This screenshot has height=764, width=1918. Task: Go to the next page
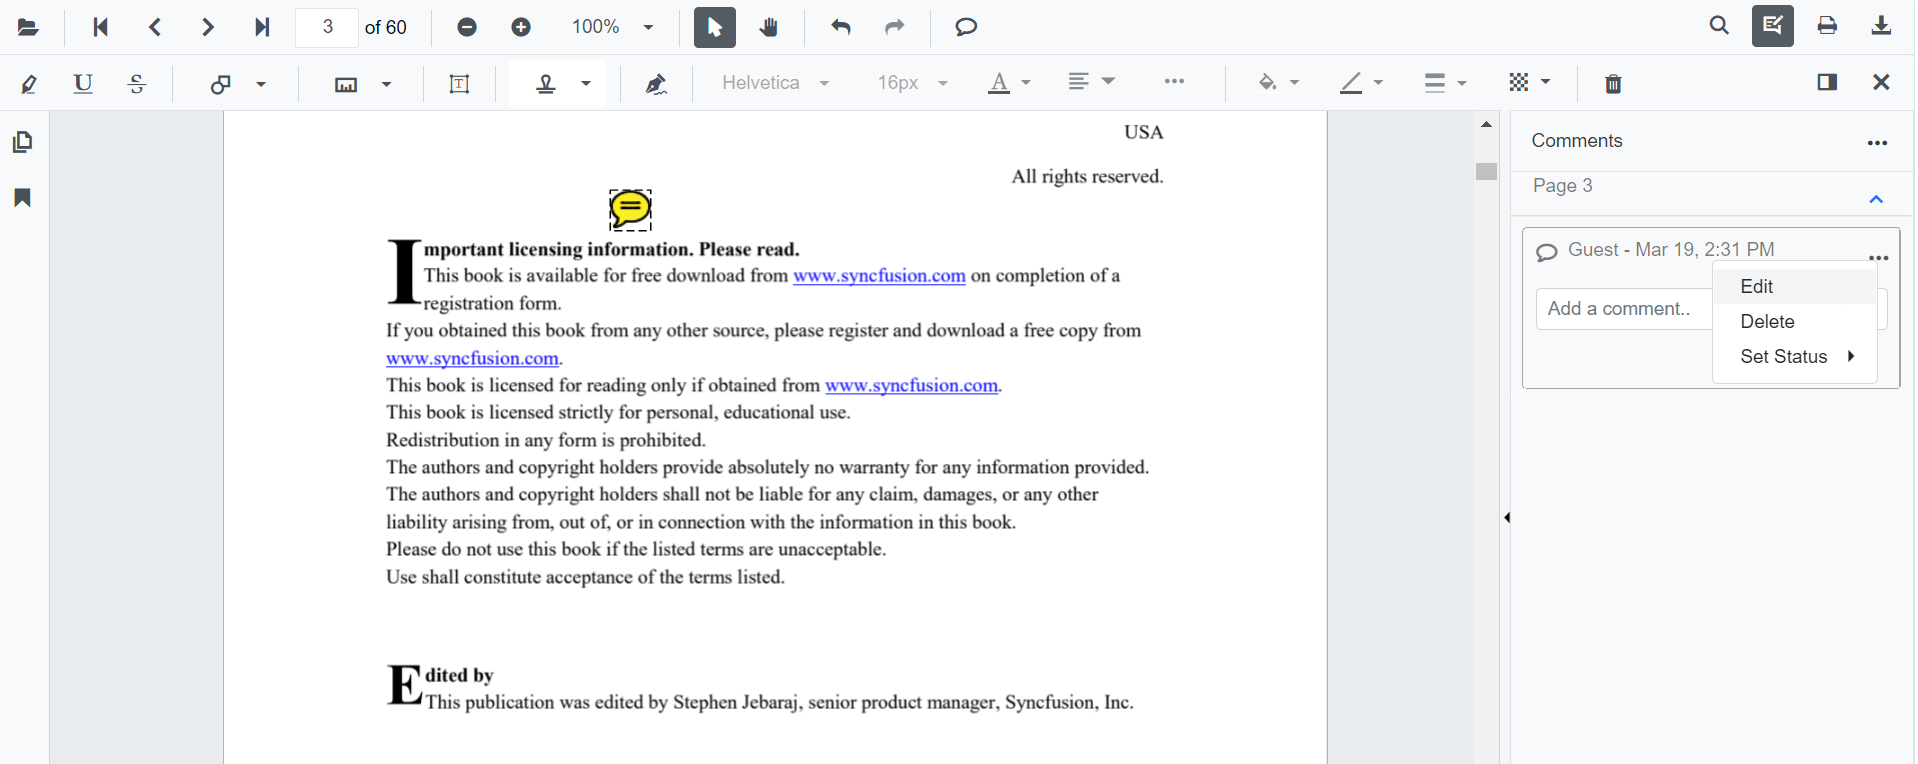(x=208, y=27)
